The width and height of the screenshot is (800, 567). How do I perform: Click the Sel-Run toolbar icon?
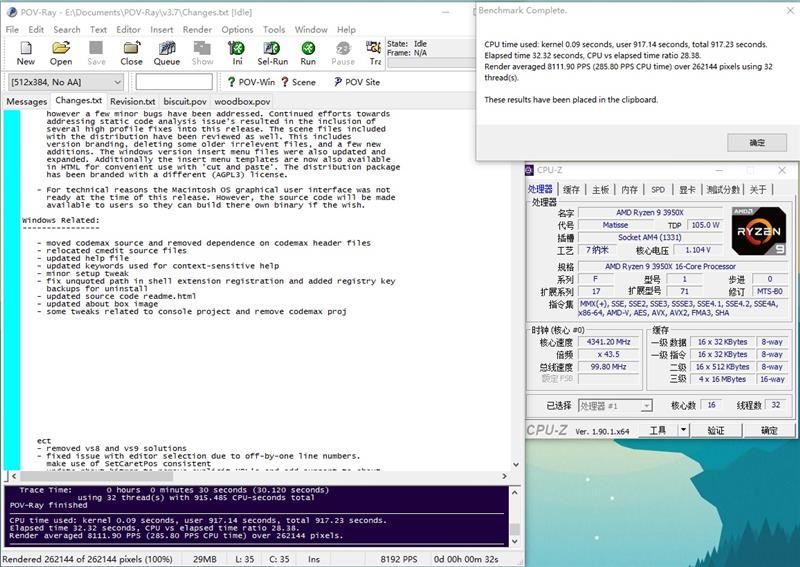pos(272,53)
